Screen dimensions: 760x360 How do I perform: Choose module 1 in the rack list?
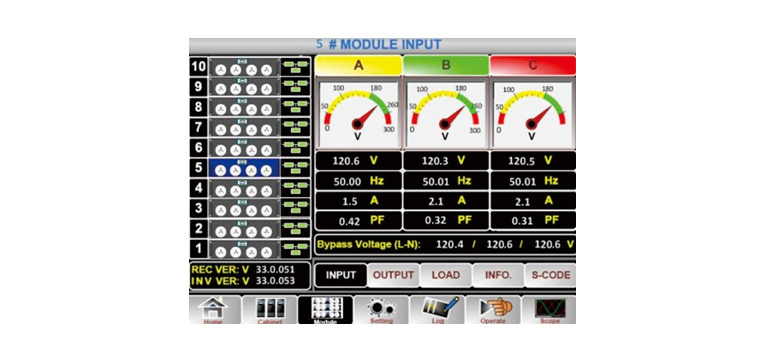[x=244, y=249]
